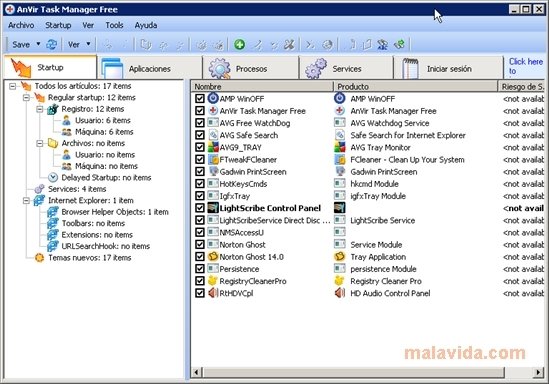Click the horizontal scrollbar thumb
This screenshot has width=549, height=384.
[x=353, y=372]
